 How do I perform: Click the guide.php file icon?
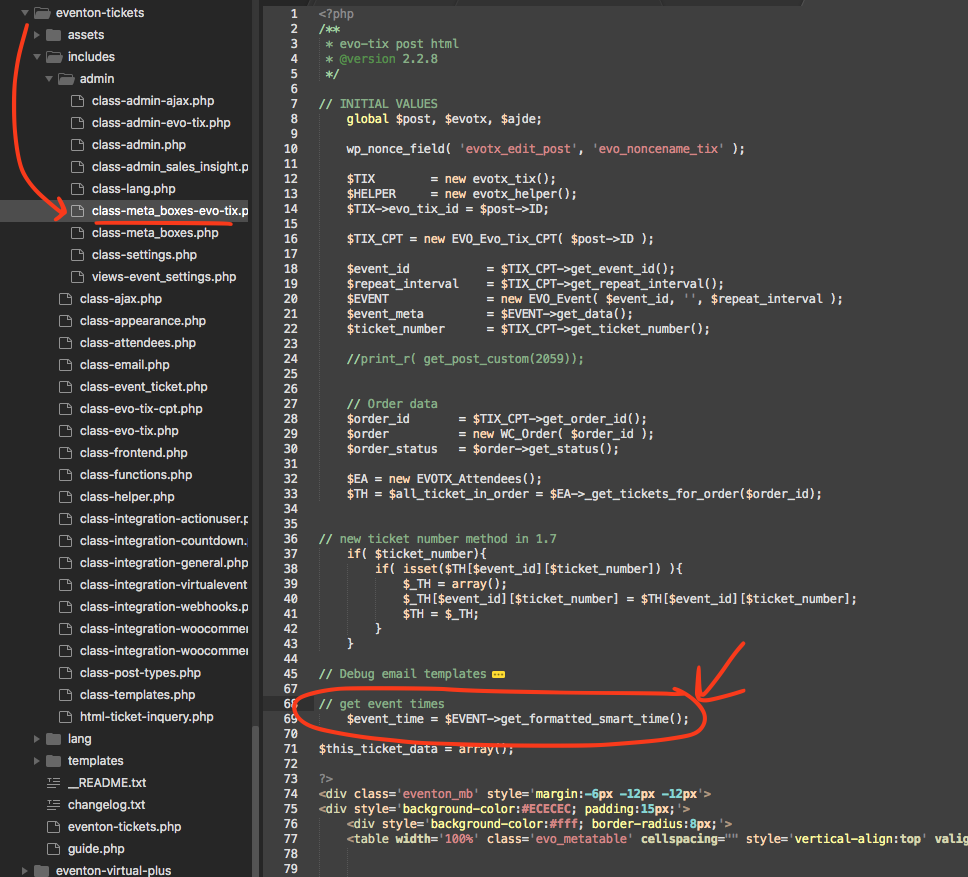pos(54,849)
